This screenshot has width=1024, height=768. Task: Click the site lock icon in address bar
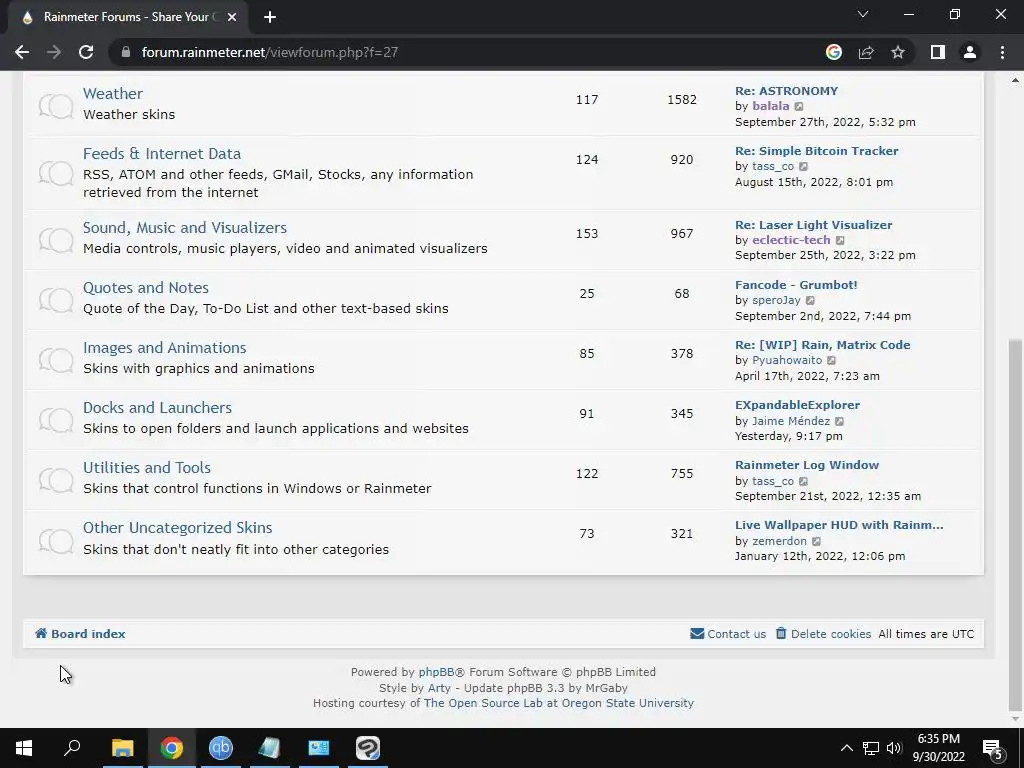click(125, 52)
